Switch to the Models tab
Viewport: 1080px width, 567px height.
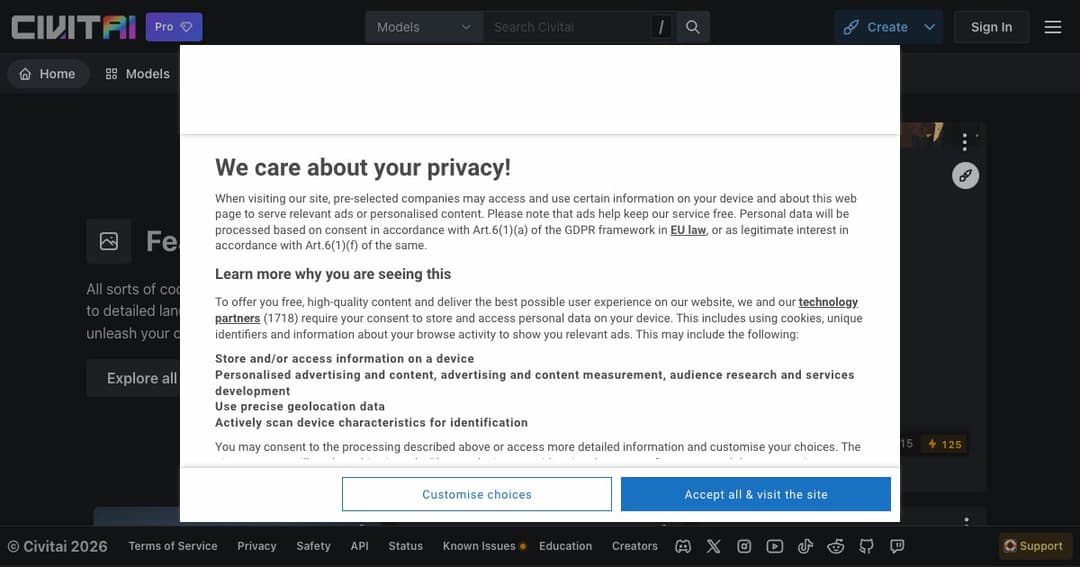pos(137,74)
